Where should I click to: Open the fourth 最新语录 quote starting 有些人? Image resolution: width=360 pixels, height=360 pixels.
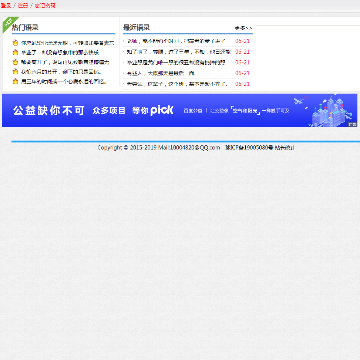pyautogui.click(x=160, y=73)
